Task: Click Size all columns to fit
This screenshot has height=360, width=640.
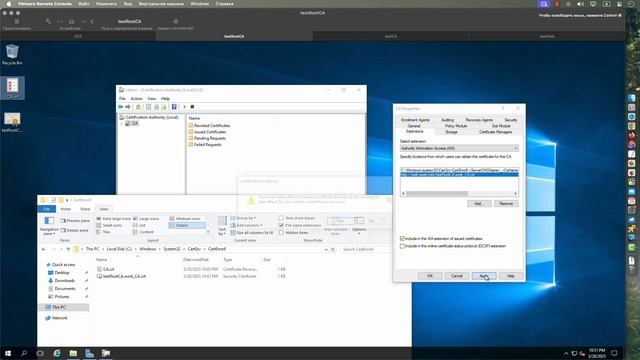Action: [252, 233]
